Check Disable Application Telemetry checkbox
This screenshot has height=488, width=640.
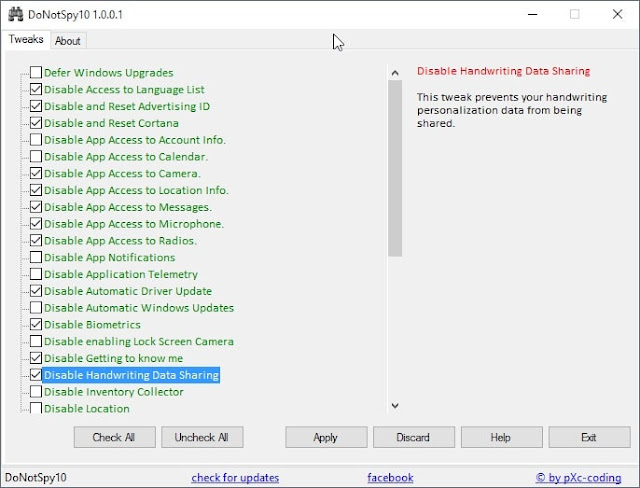tap(36, 274)
